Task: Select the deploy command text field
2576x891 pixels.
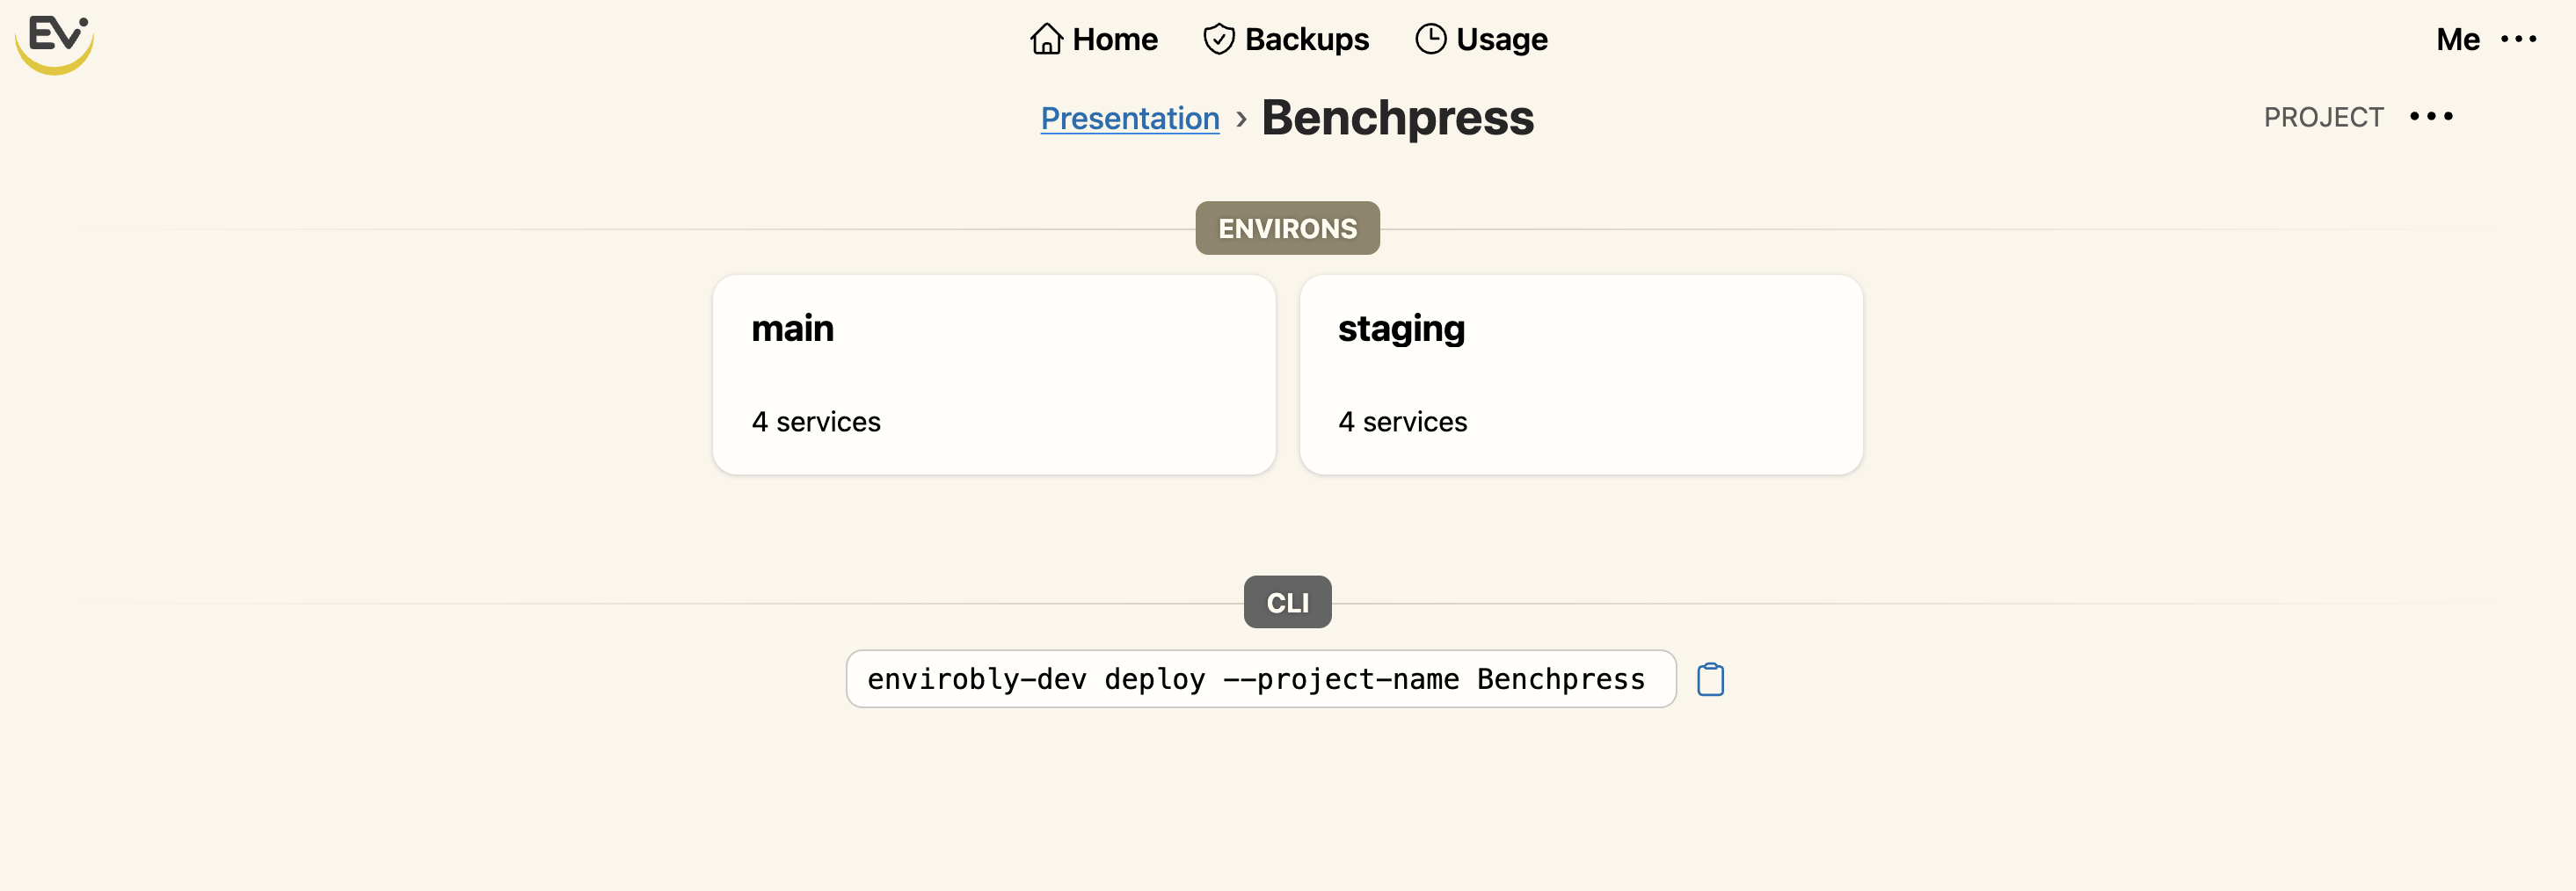Action: click(1260, 679)
